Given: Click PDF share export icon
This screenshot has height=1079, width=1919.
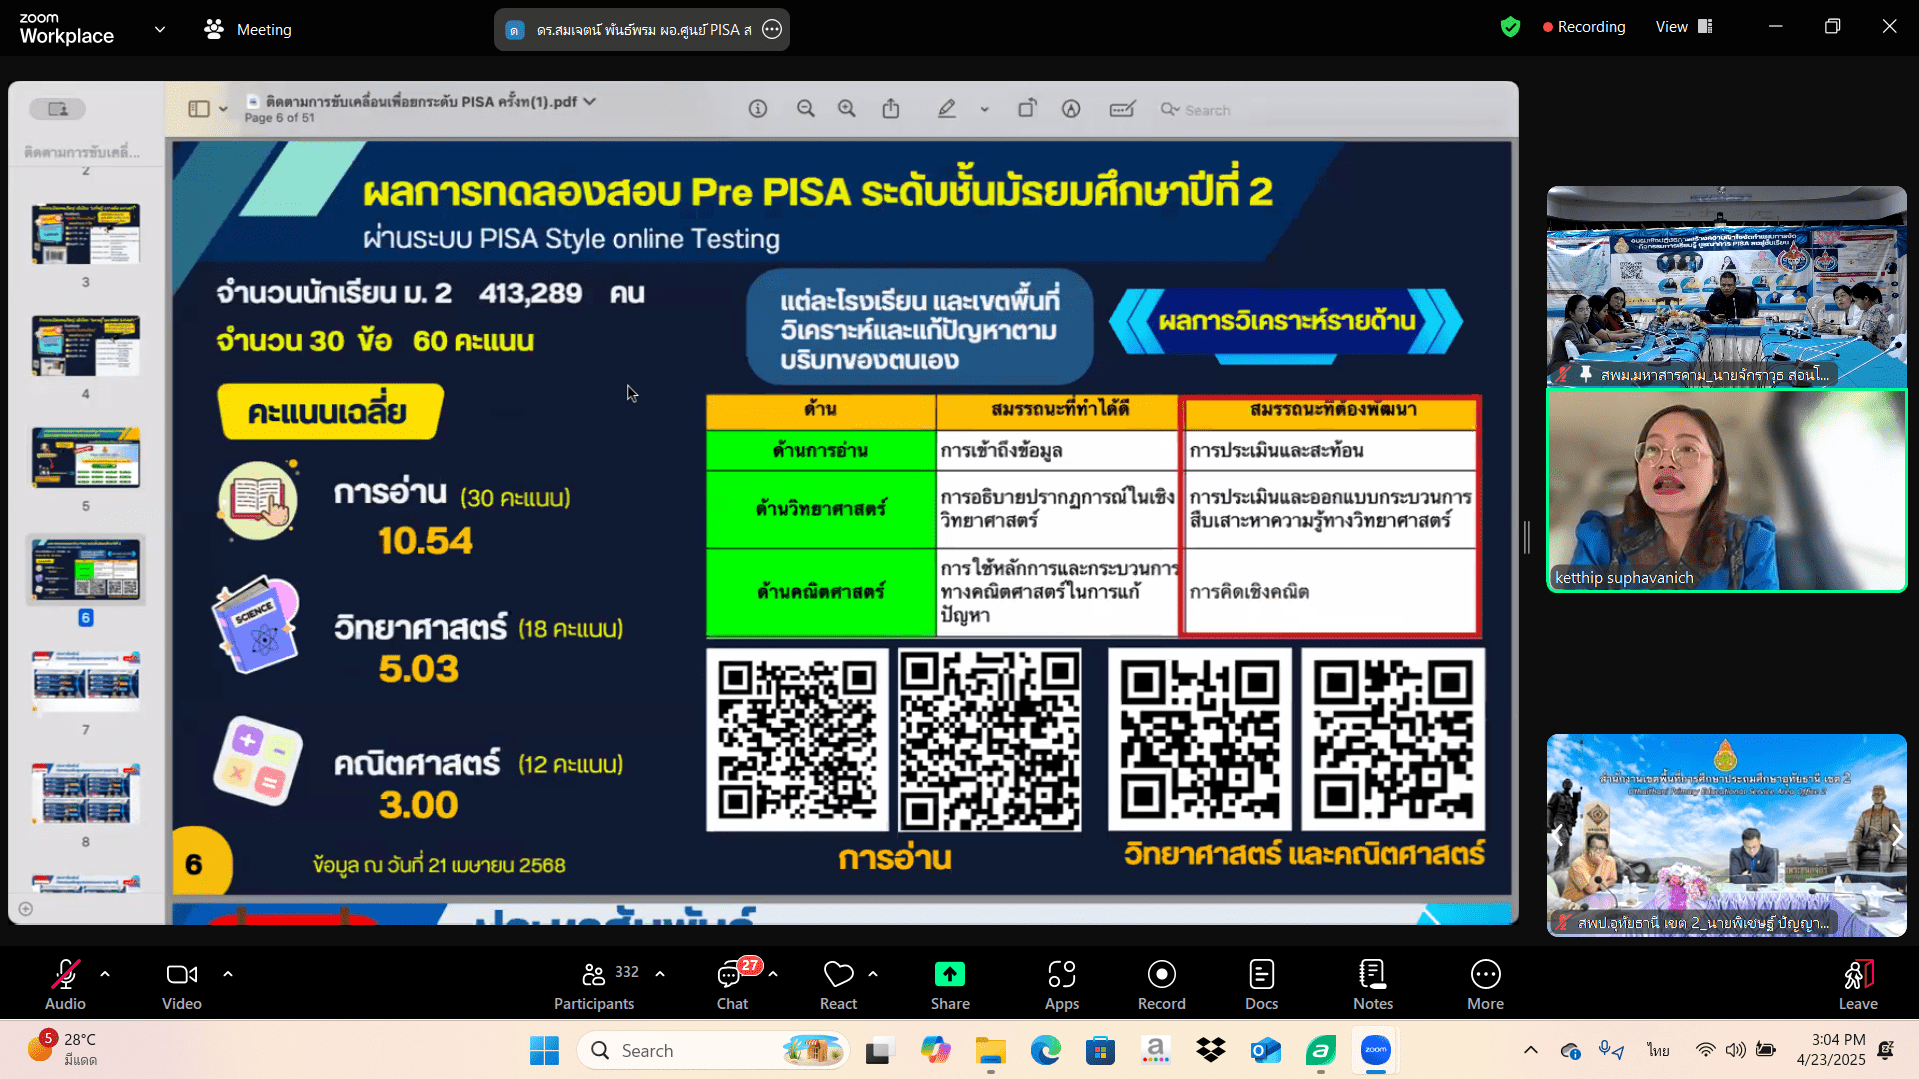Looking at the screenshot, I should [891, 109].
